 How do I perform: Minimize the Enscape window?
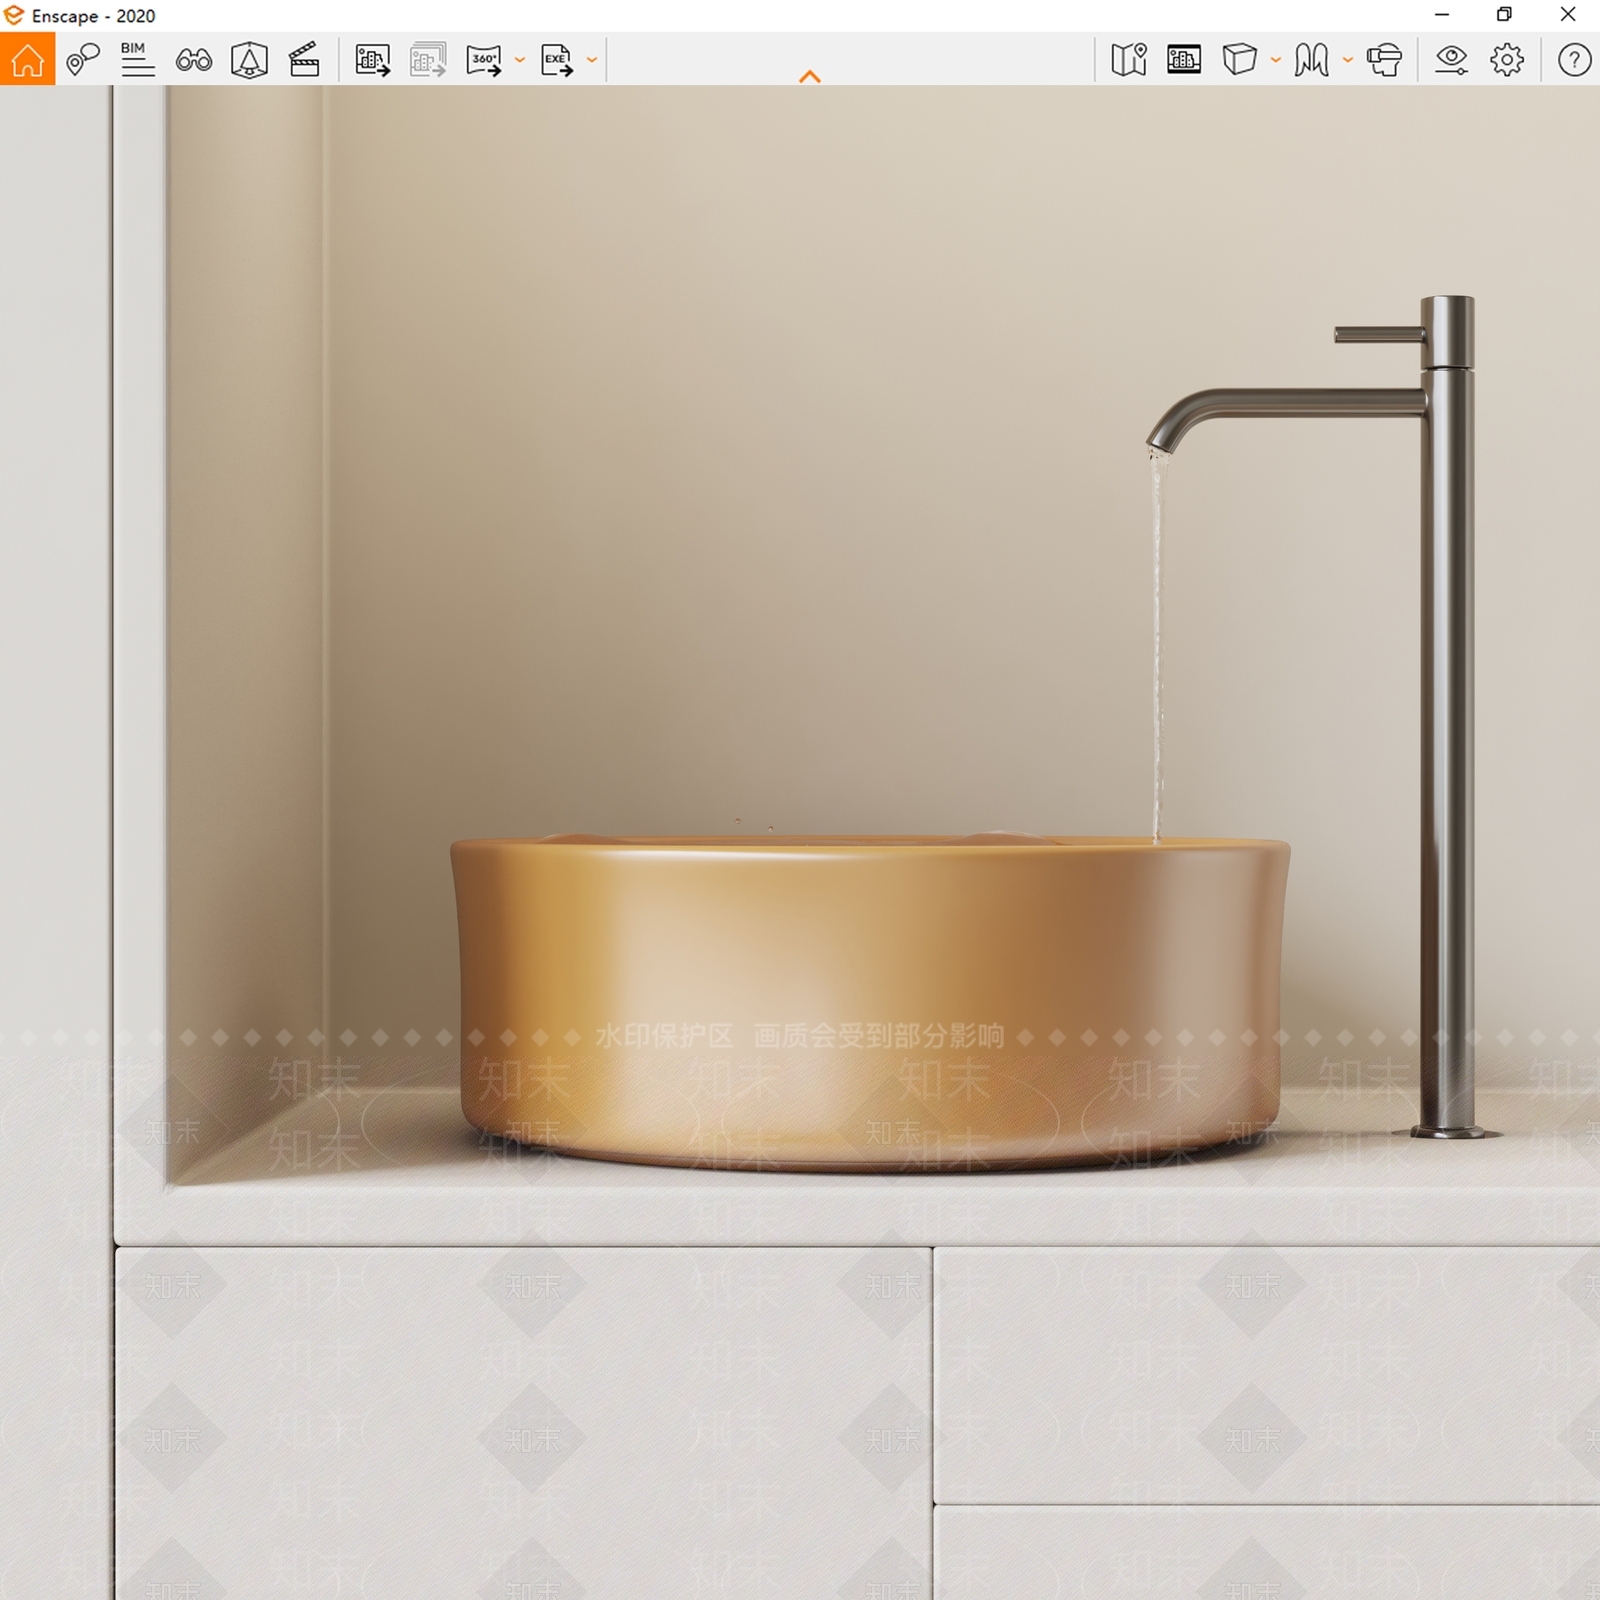[1441, 15]
